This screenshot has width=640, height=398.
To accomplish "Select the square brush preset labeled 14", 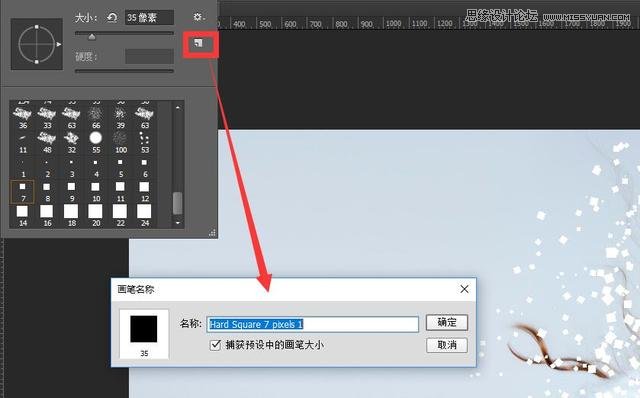I will 23,216.
